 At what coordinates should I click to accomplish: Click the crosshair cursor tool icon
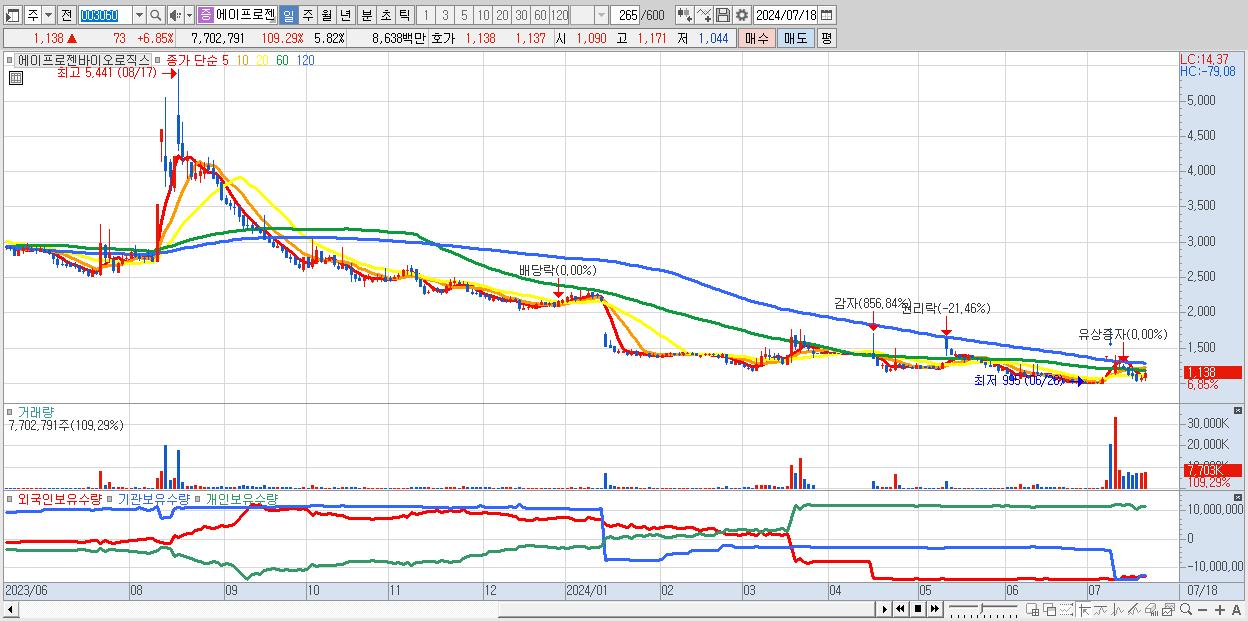[x=1085, y=609]
